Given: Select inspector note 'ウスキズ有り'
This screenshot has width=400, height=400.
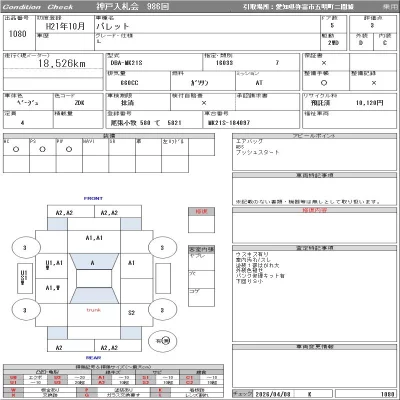Looking at the screenshot, I should pos(252,254).
